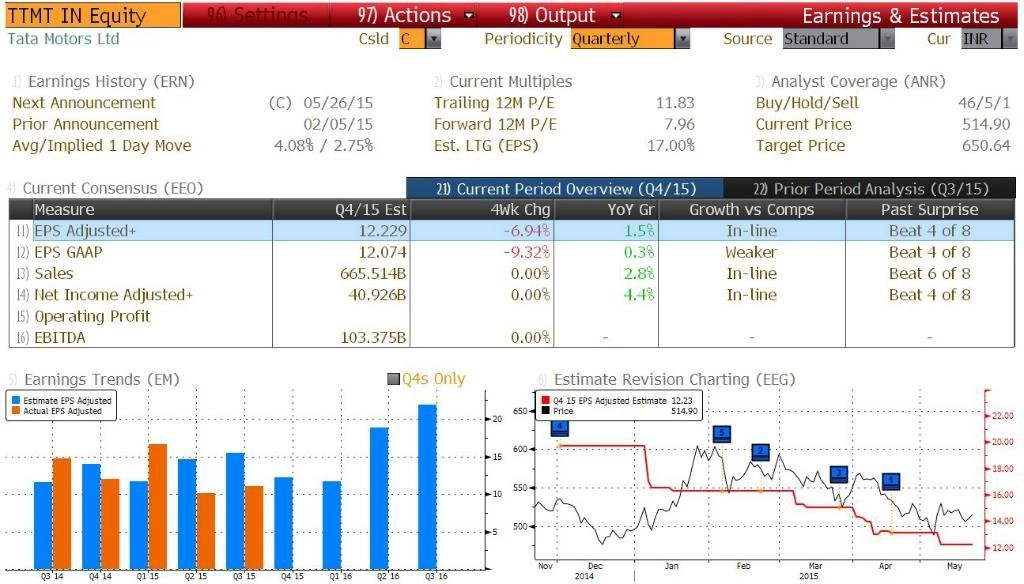Expand the Output dropdown arrow
Image resolution: width=1024 pixels, height=584 pixels.
616,16
